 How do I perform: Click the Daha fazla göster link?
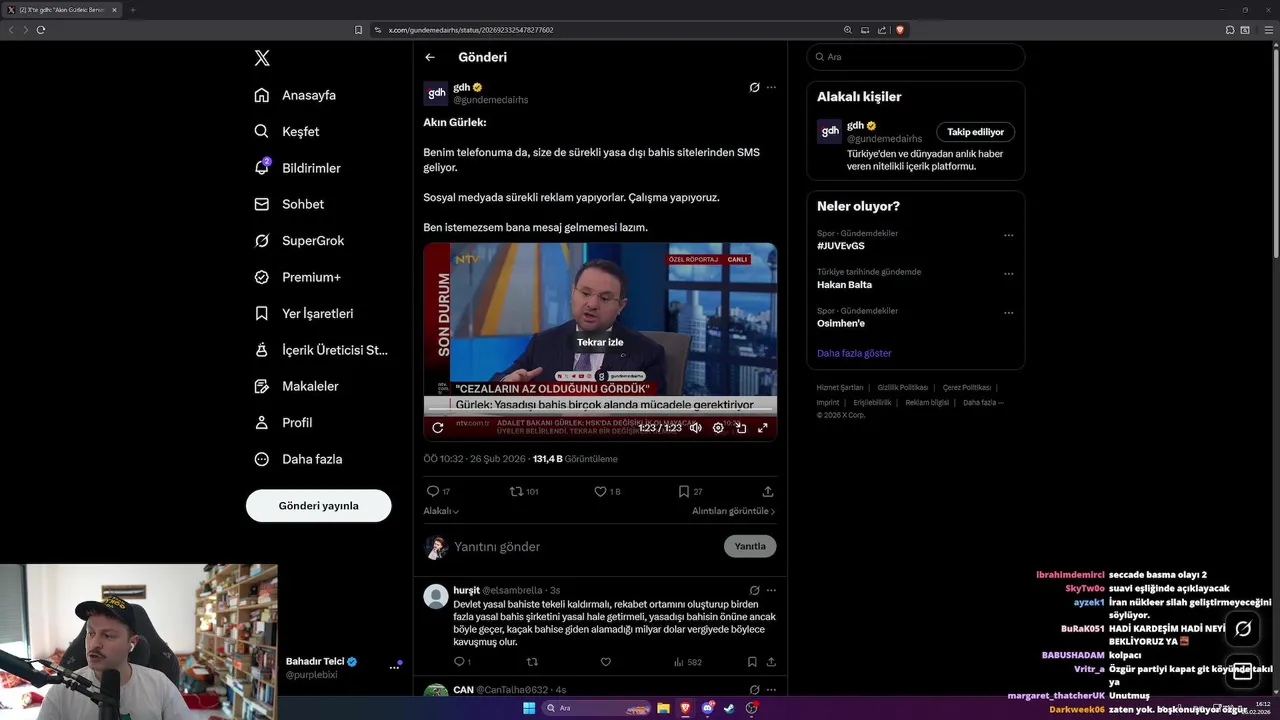[854, 353]
